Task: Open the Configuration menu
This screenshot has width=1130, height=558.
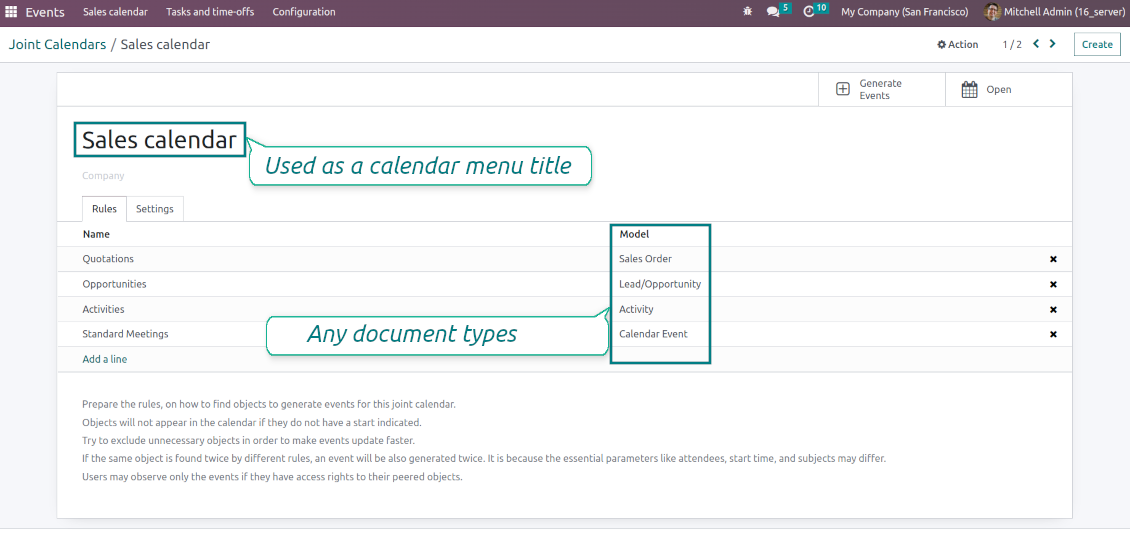Action: click(x=304, y=12)
